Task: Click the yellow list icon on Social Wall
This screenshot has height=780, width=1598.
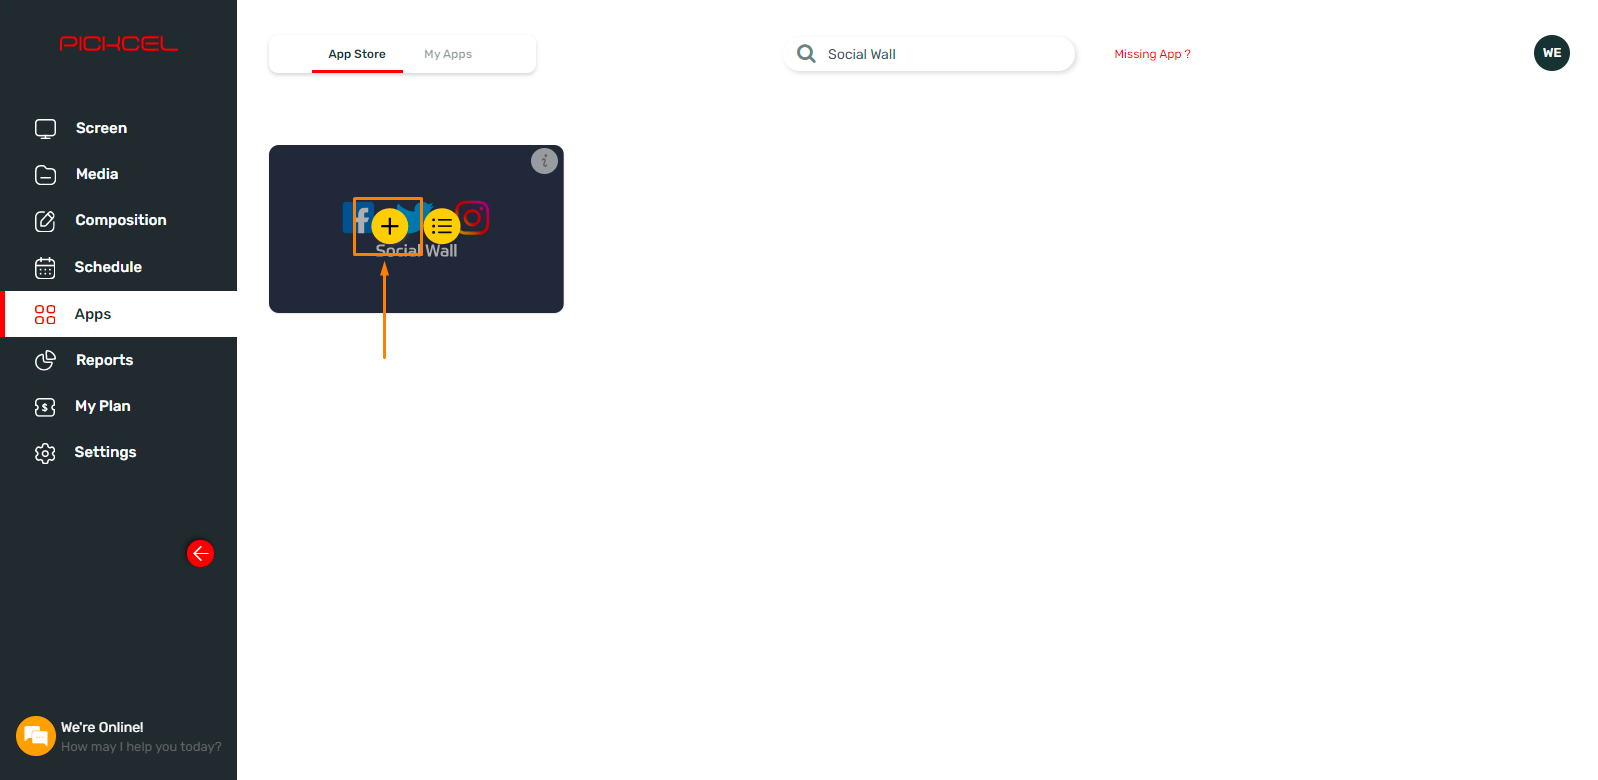Action: pos(442,226)
